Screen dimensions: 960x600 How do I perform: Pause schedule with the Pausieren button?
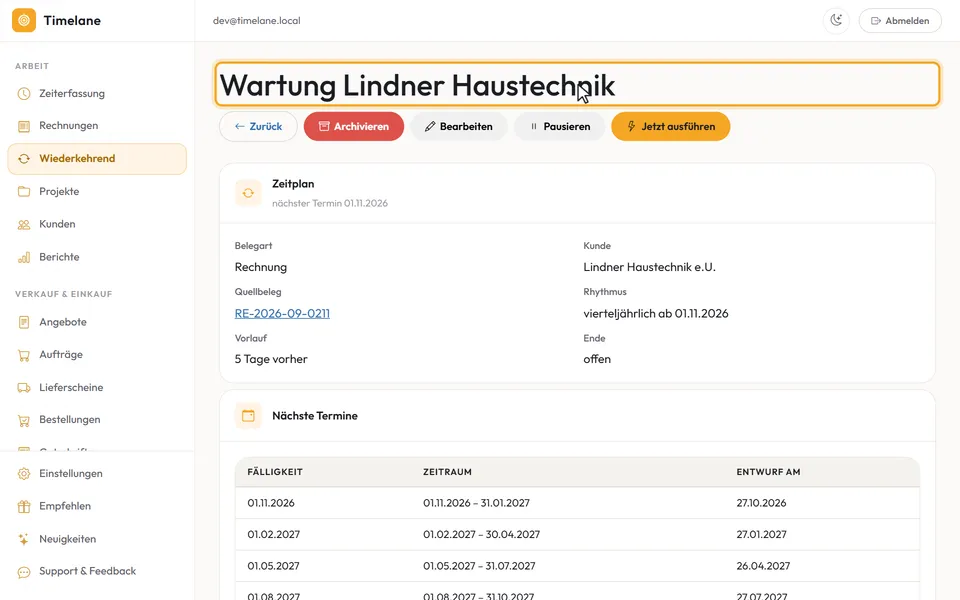coord(560,127)
